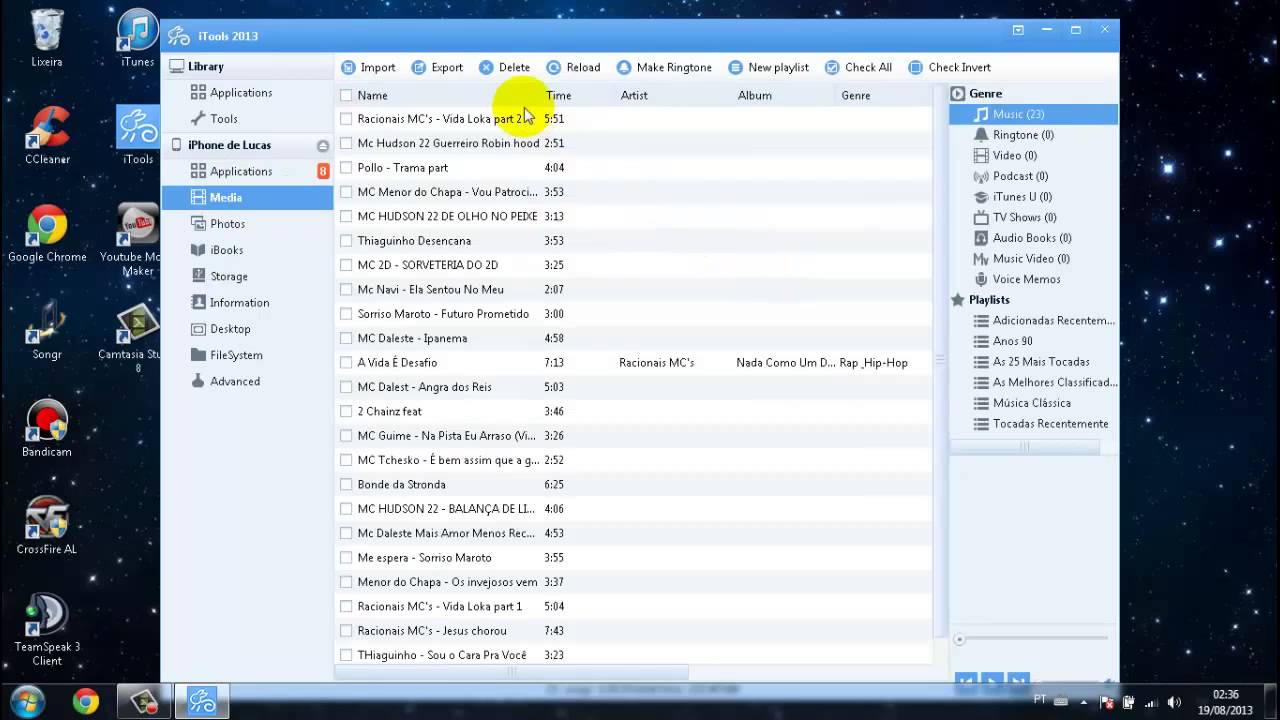The height and width of the screenshot is (720, 1280).
Task: Open Google Chrome from the taskbar
Action: click(x=86, y=702)
